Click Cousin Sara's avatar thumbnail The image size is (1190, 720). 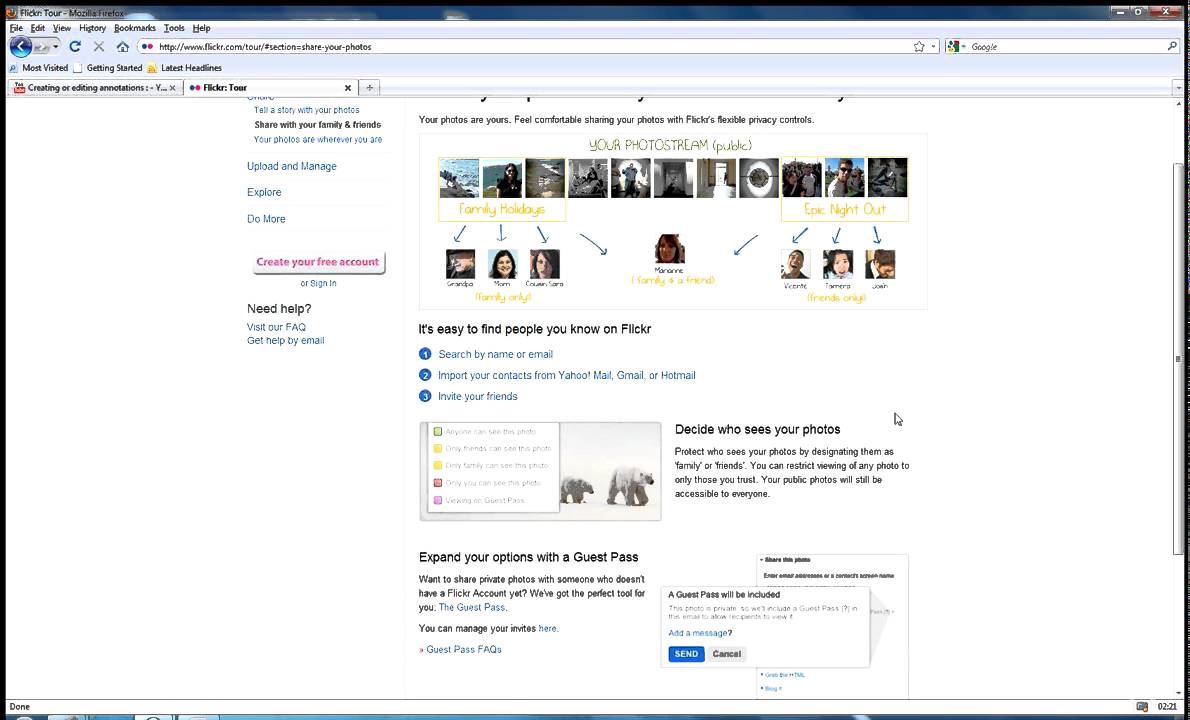point(545,264)
